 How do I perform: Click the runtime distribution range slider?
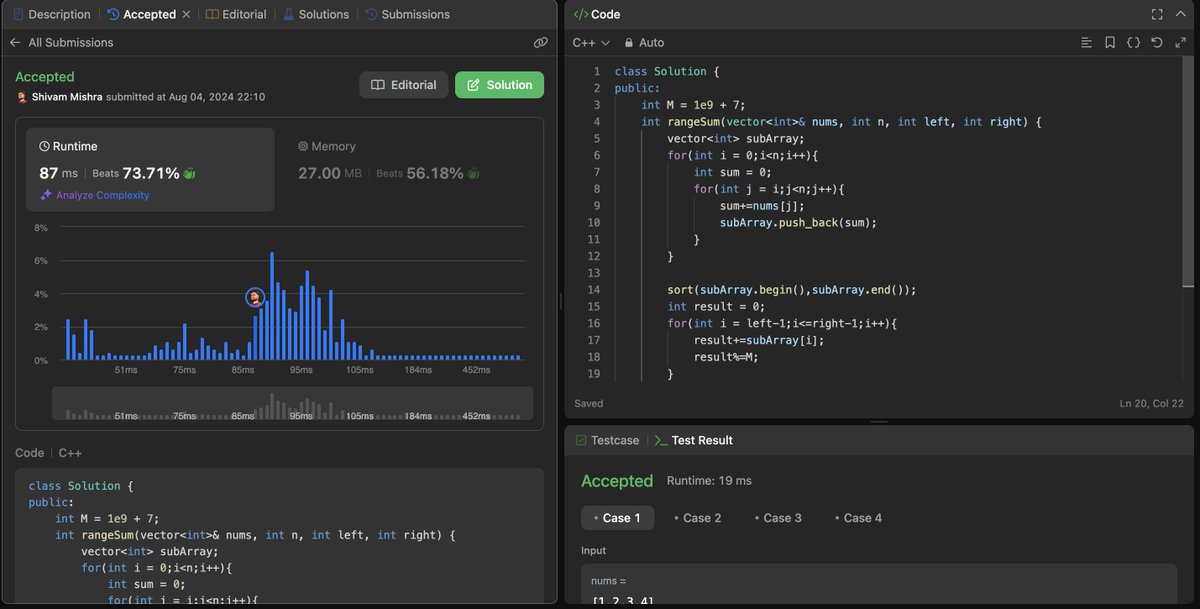[x=292, y=403]
